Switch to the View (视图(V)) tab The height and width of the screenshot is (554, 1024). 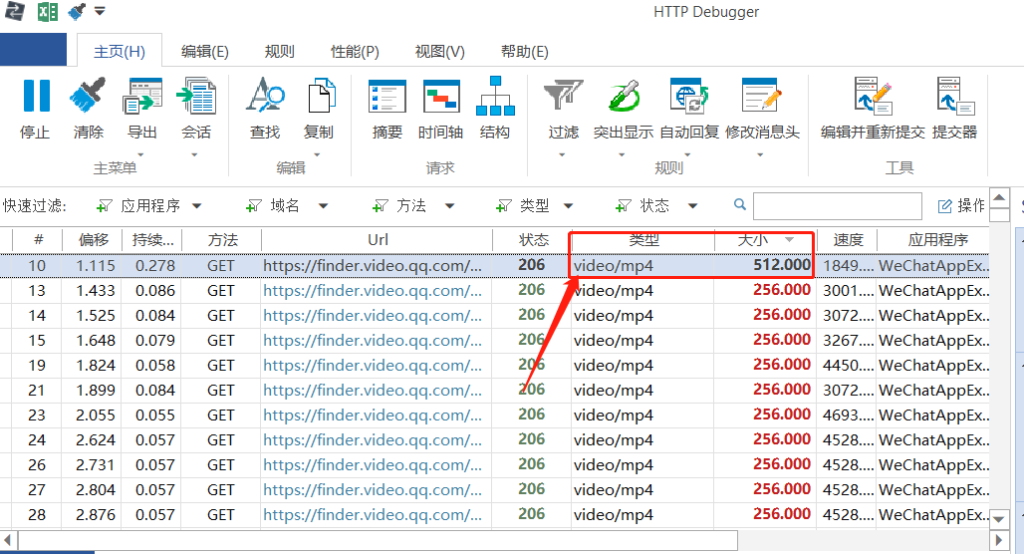(x=440, y=52)
